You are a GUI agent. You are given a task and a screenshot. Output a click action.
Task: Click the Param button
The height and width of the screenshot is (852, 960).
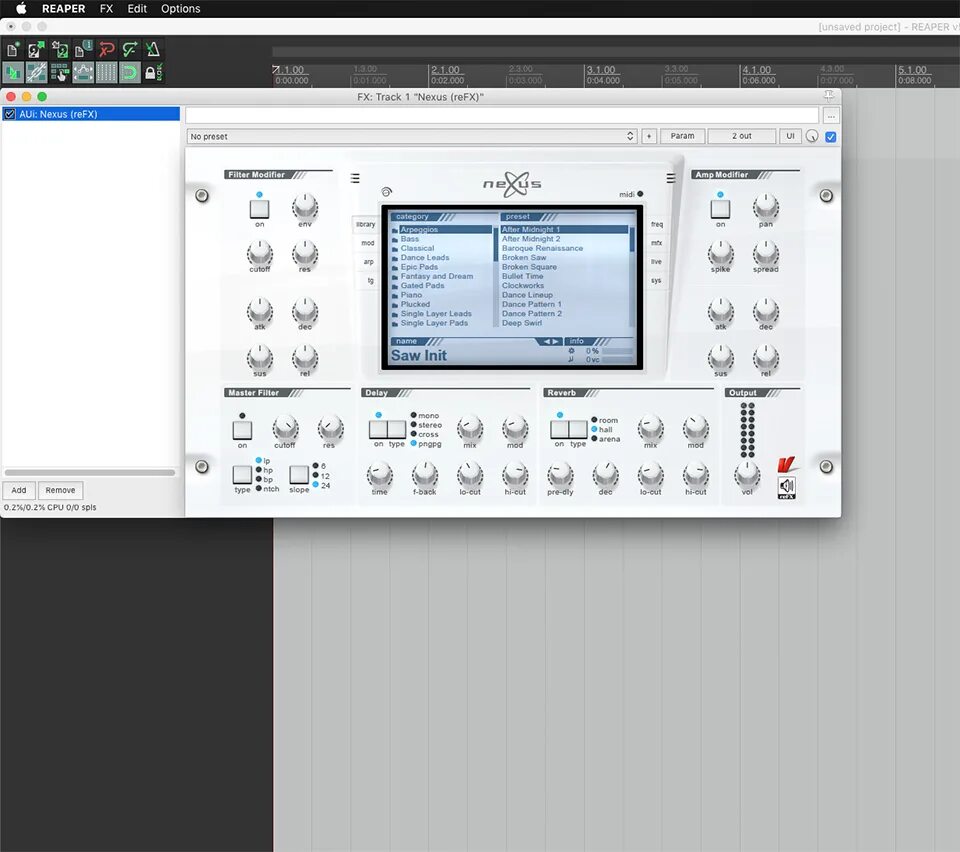(x=682, y=136)
